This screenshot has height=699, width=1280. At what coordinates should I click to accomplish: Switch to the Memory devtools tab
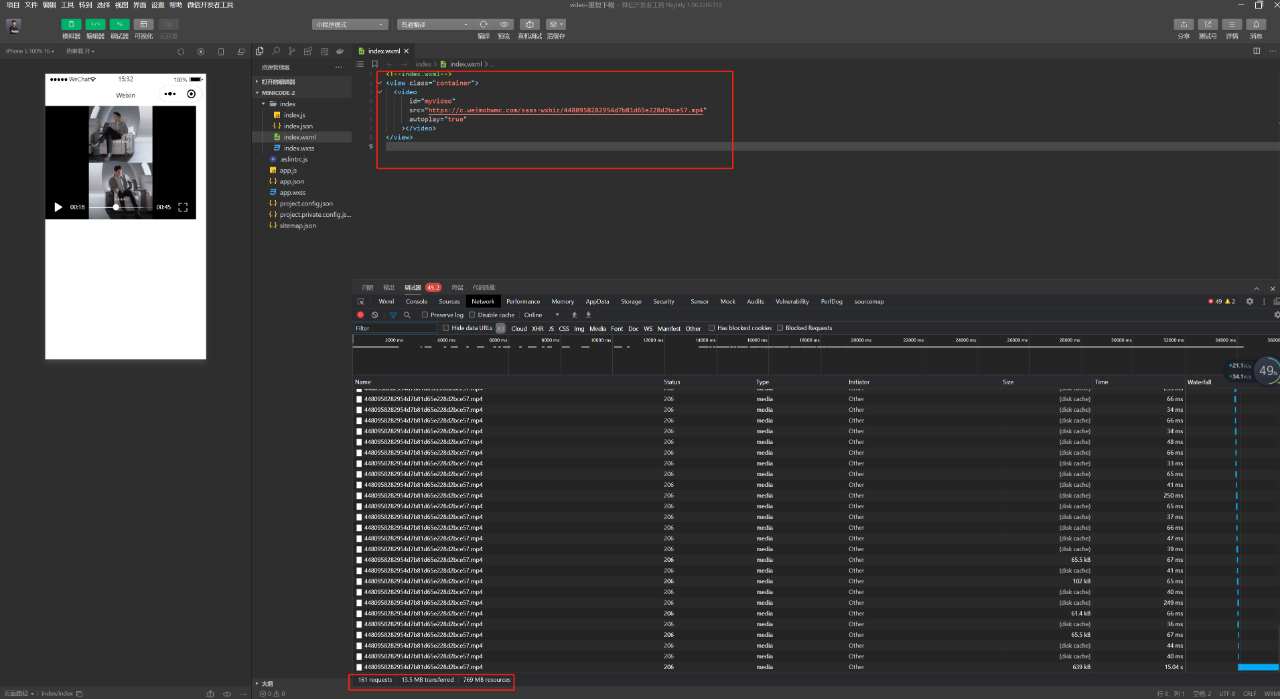pyautogui.click(x=563, y=301)
